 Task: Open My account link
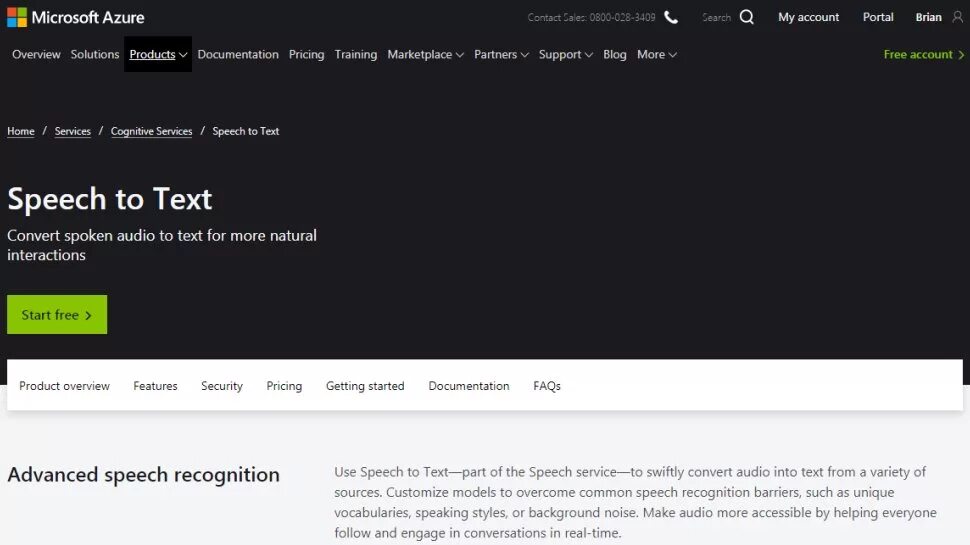tap(809, 17)
